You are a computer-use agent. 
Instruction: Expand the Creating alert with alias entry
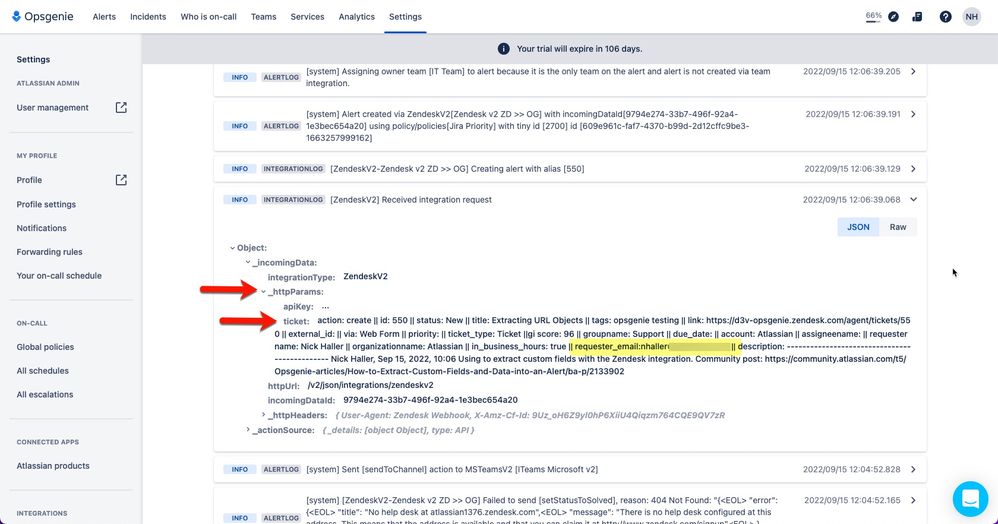click(x=913, y=169)
